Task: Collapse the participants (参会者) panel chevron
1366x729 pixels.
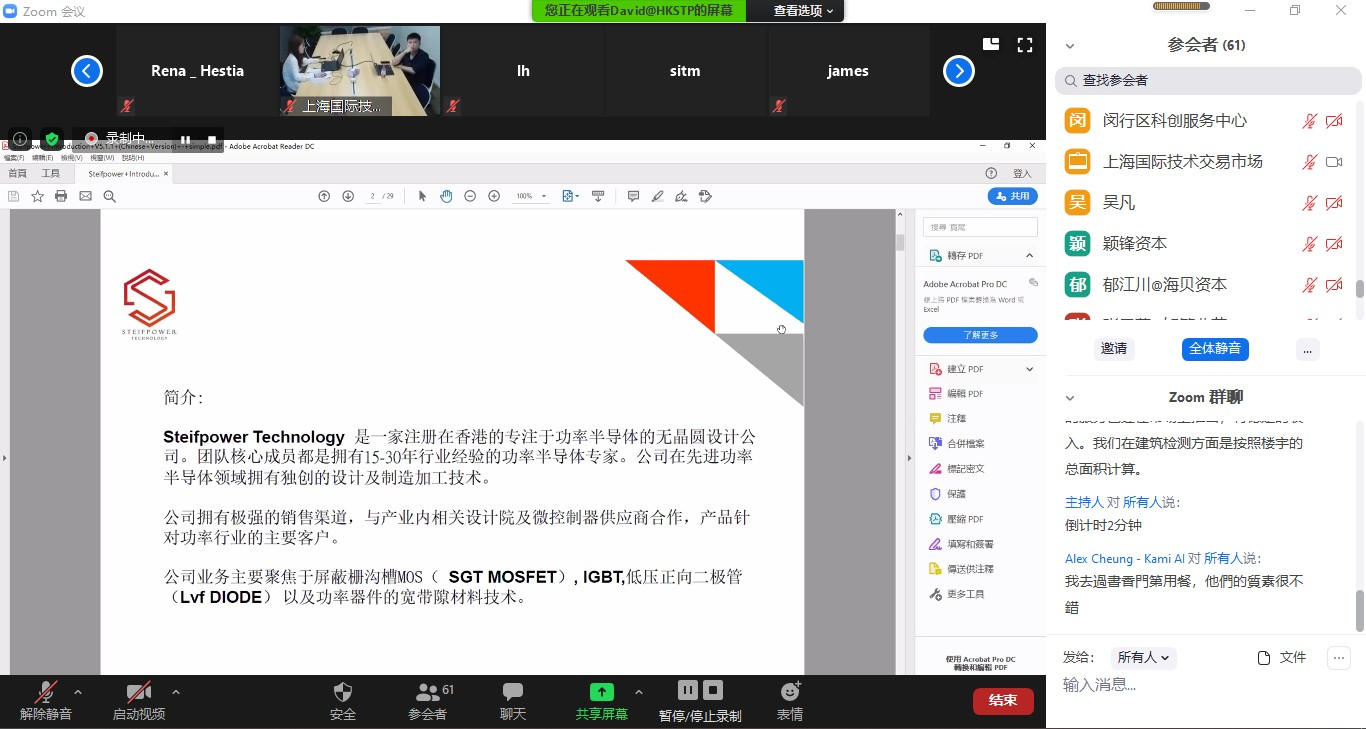Action: (1070, 46)
